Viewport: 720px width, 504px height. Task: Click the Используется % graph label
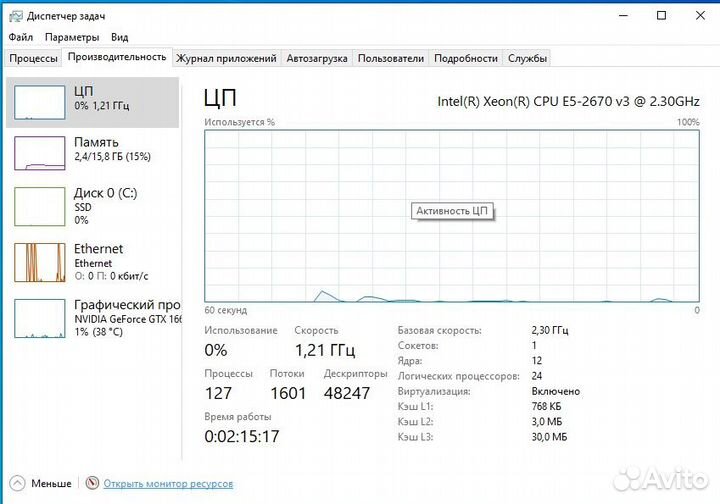(239, 122)
